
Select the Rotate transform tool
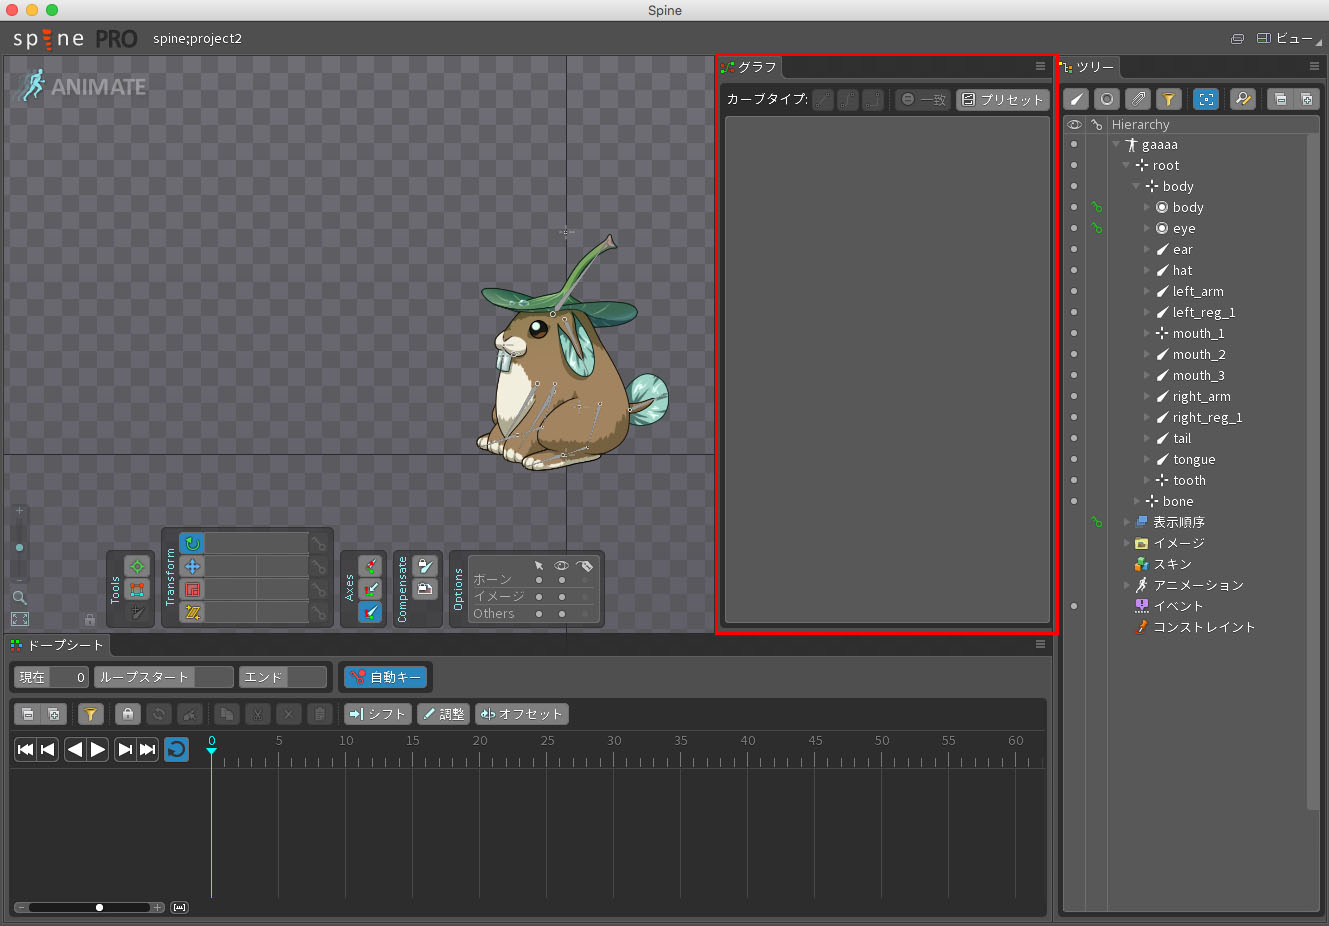[192, 543]
